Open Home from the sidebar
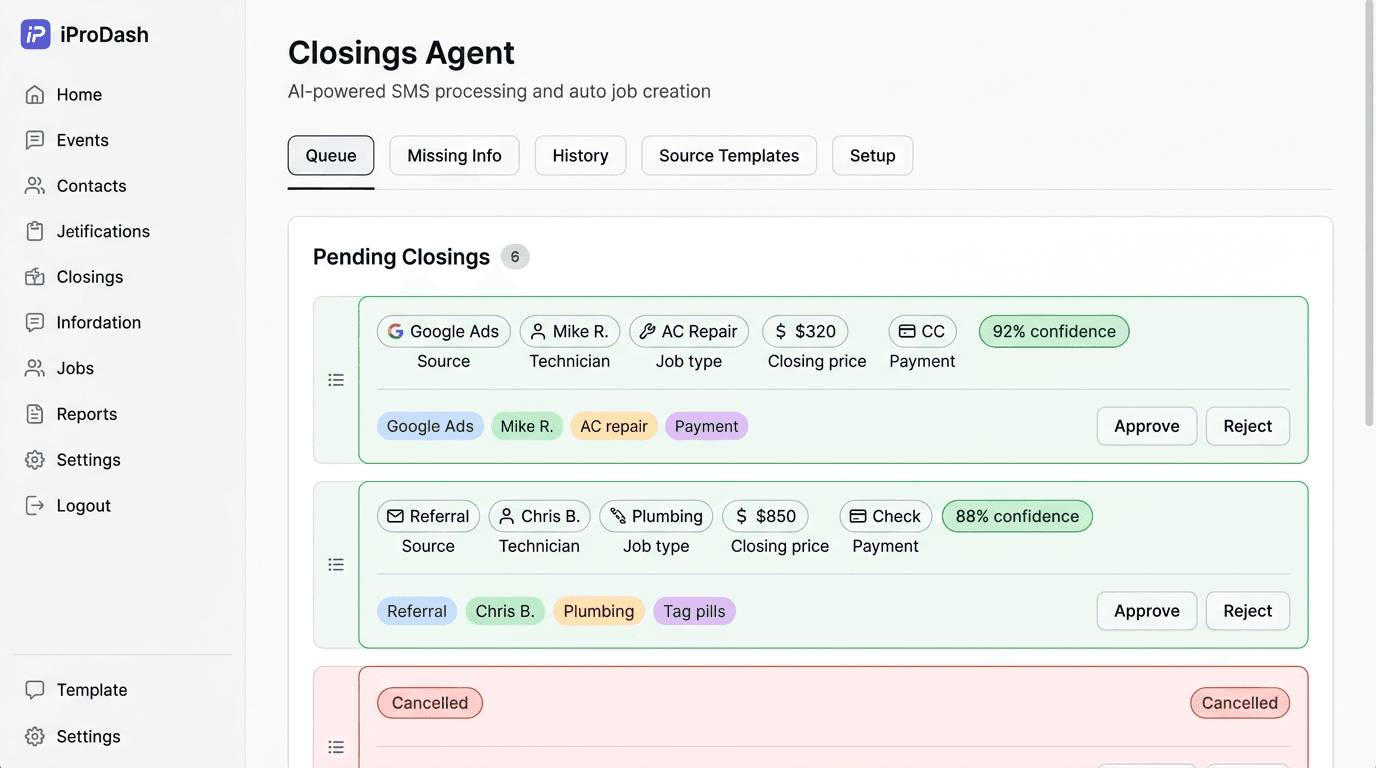This screenshot has width=1376, height=768. [x=35, y=94]
